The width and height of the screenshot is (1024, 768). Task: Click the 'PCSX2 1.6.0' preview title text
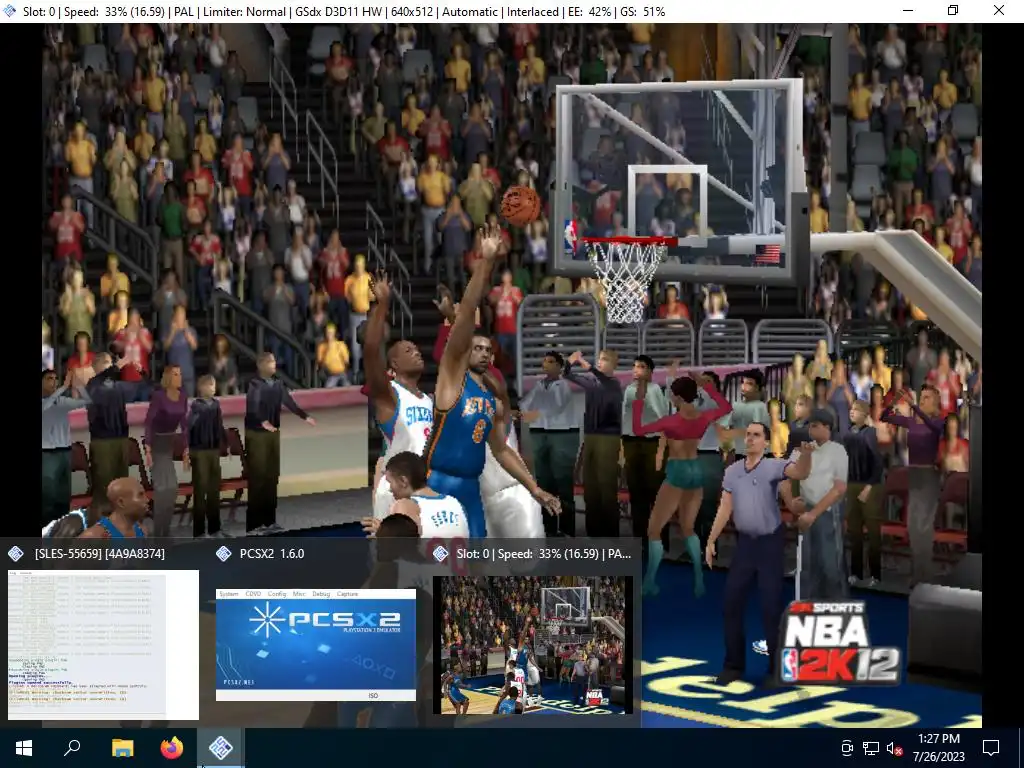pos(272,553)
